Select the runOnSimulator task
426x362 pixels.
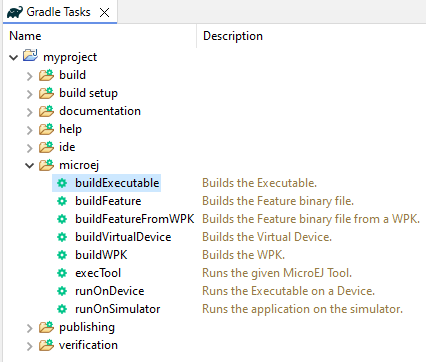pos(118,309)
